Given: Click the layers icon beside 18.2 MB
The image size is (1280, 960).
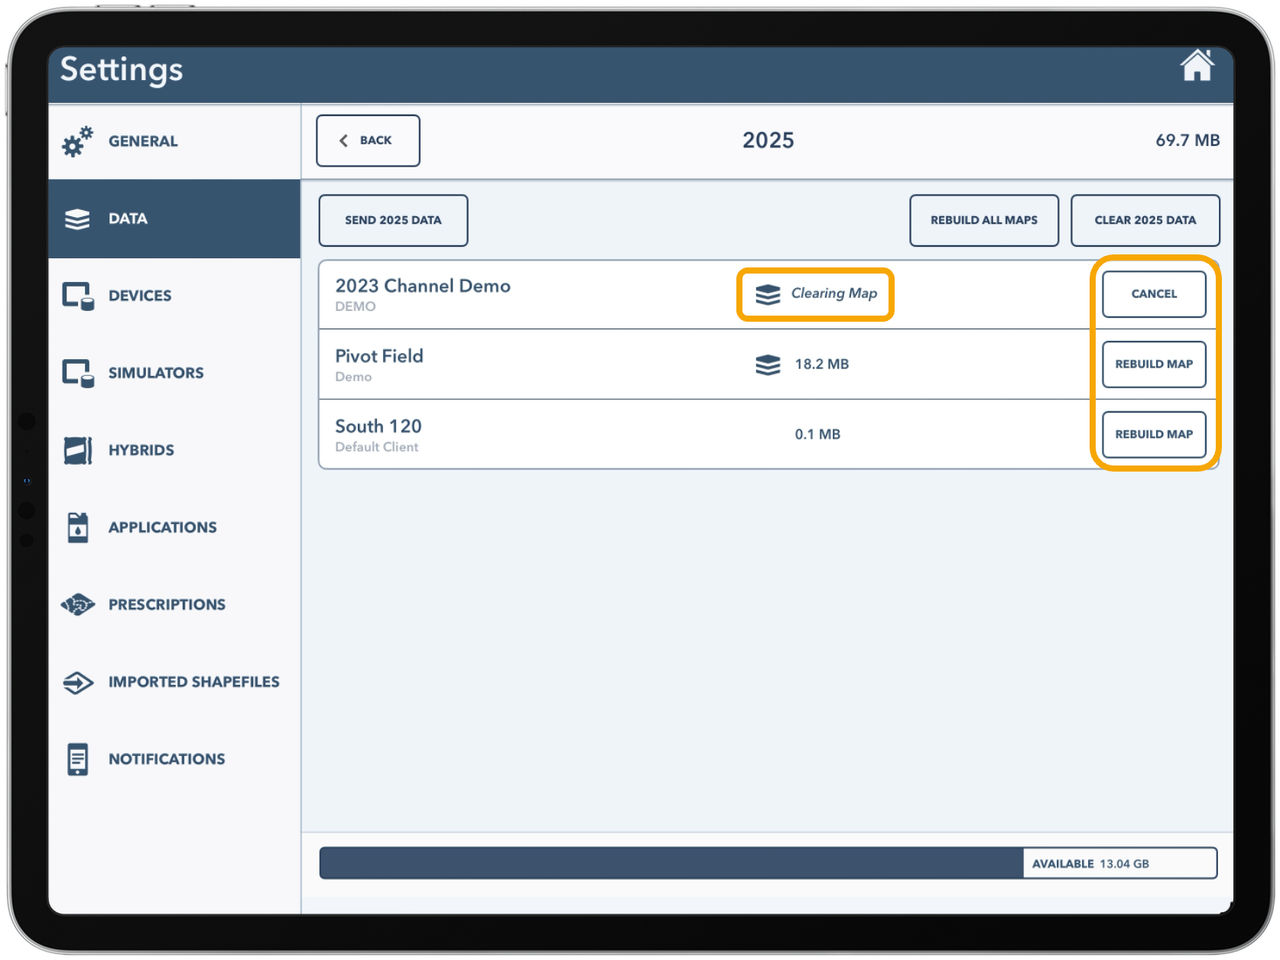Looking at the screenshot, I should pyautogui.click(x=767, y=364).
